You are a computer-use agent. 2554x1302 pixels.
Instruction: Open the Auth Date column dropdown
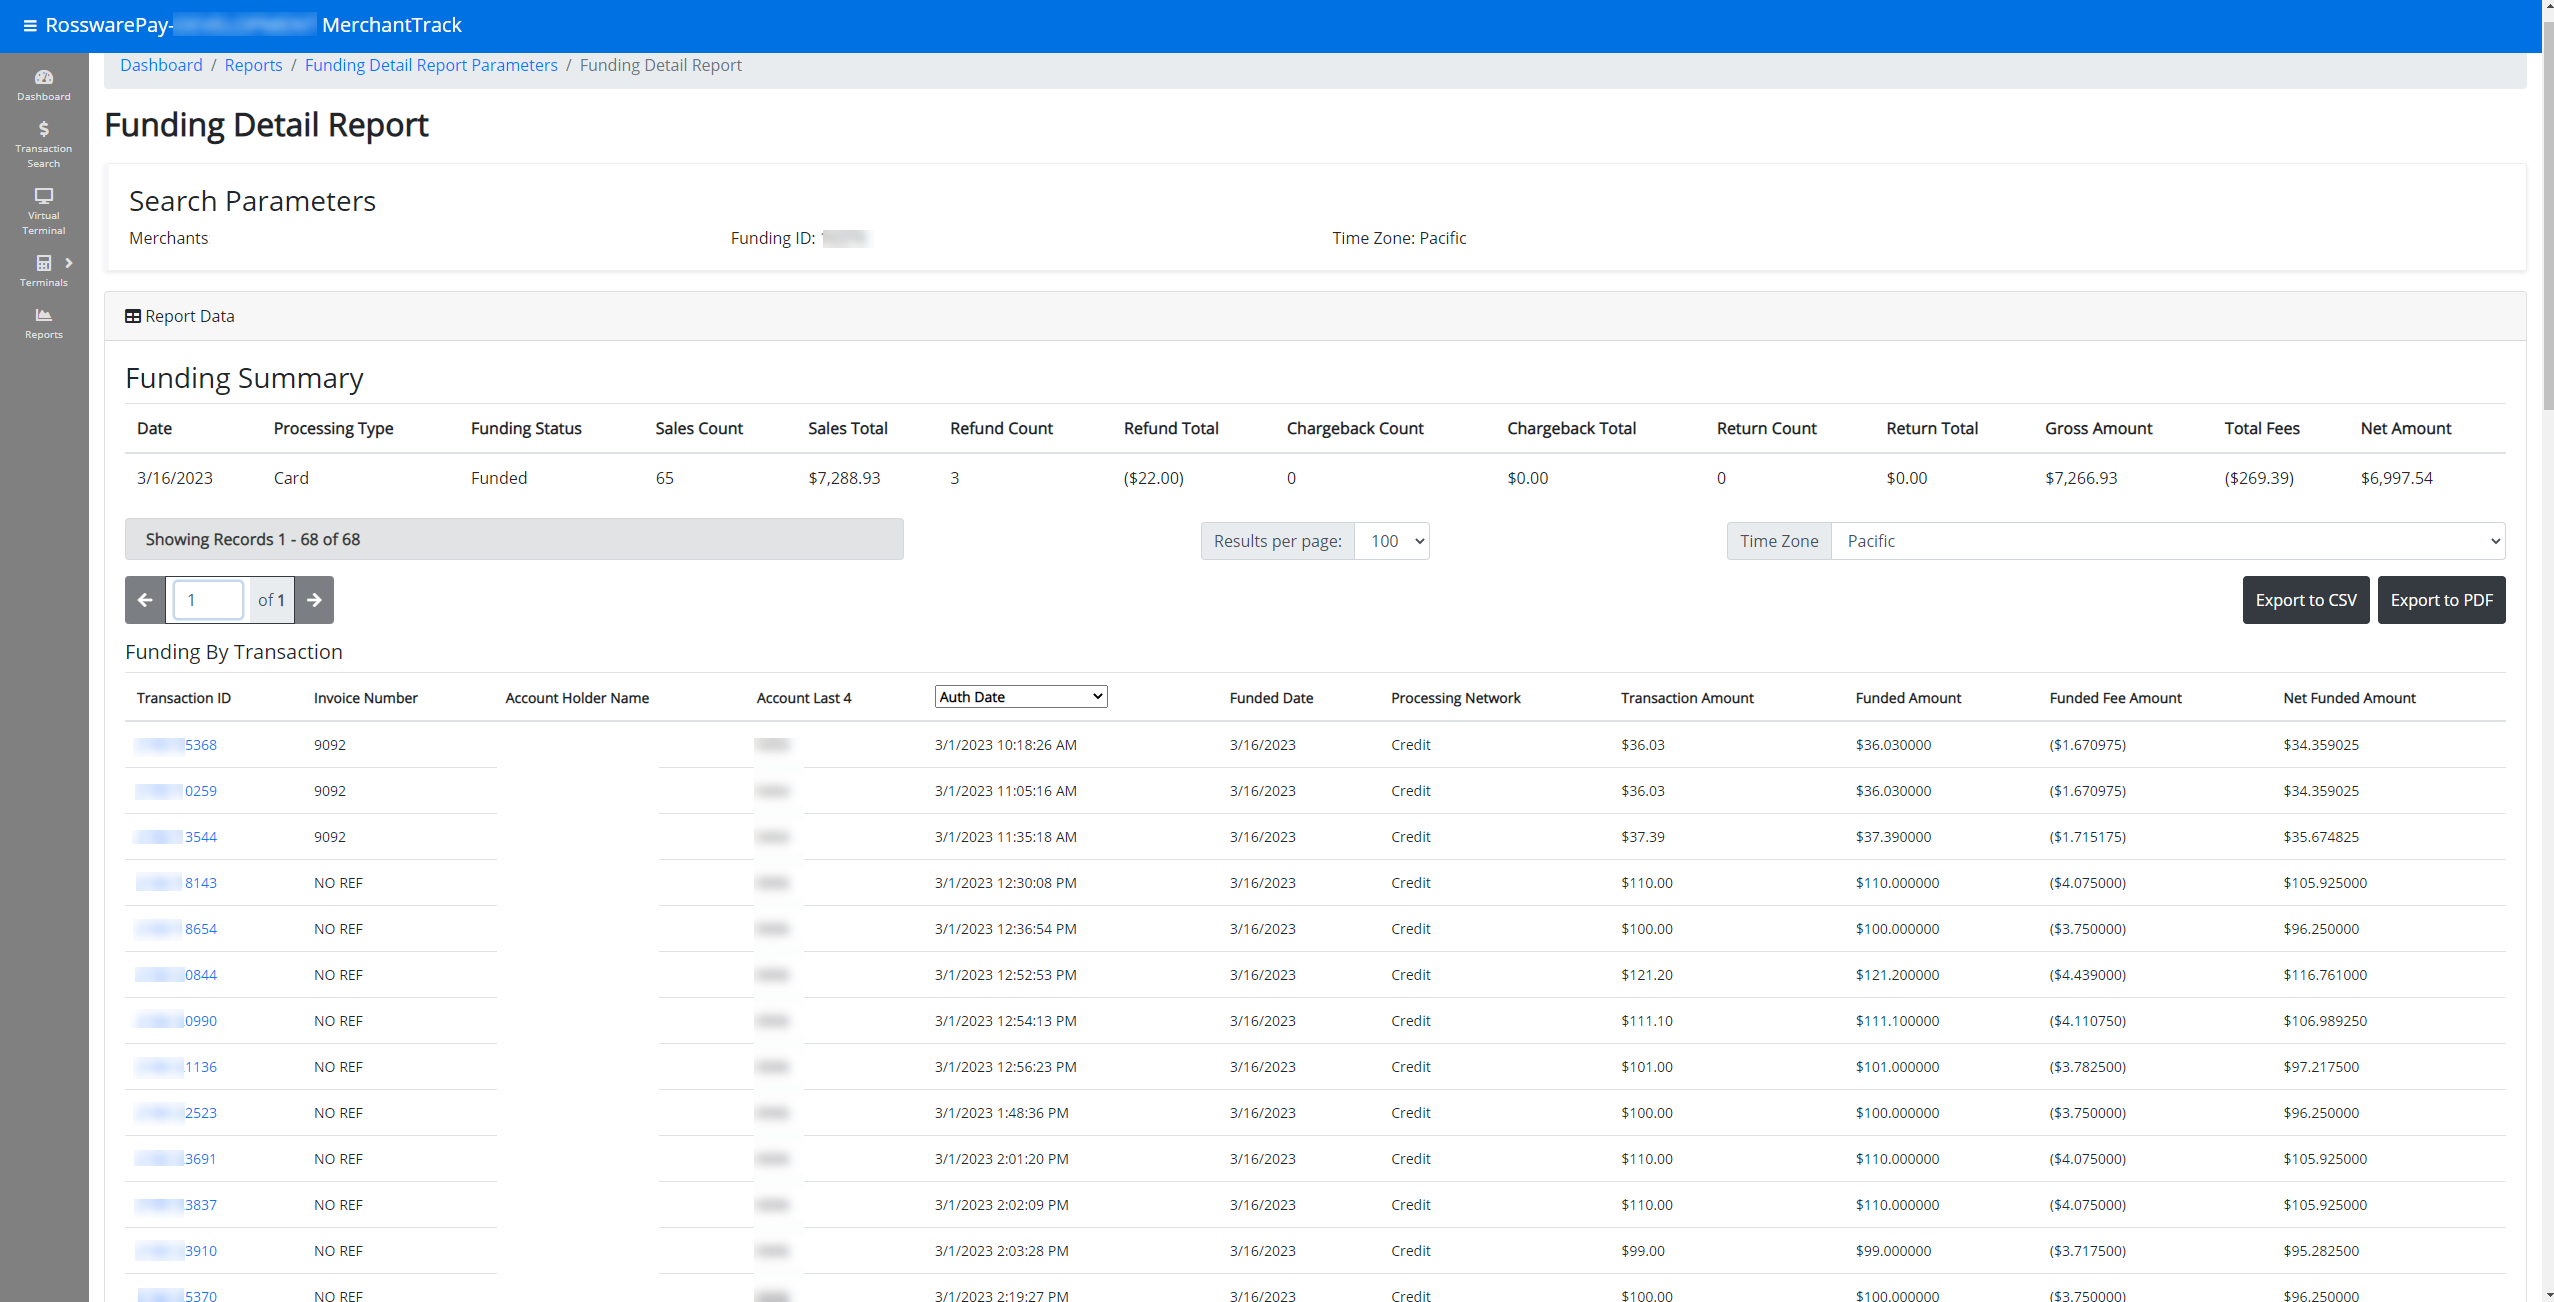click(x=1020, y=697)
